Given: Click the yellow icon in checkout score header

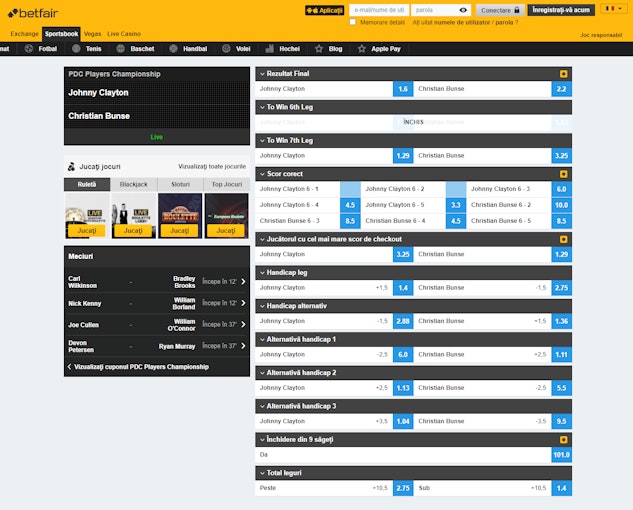Looking at the screenshot, I should click(564, 239).
